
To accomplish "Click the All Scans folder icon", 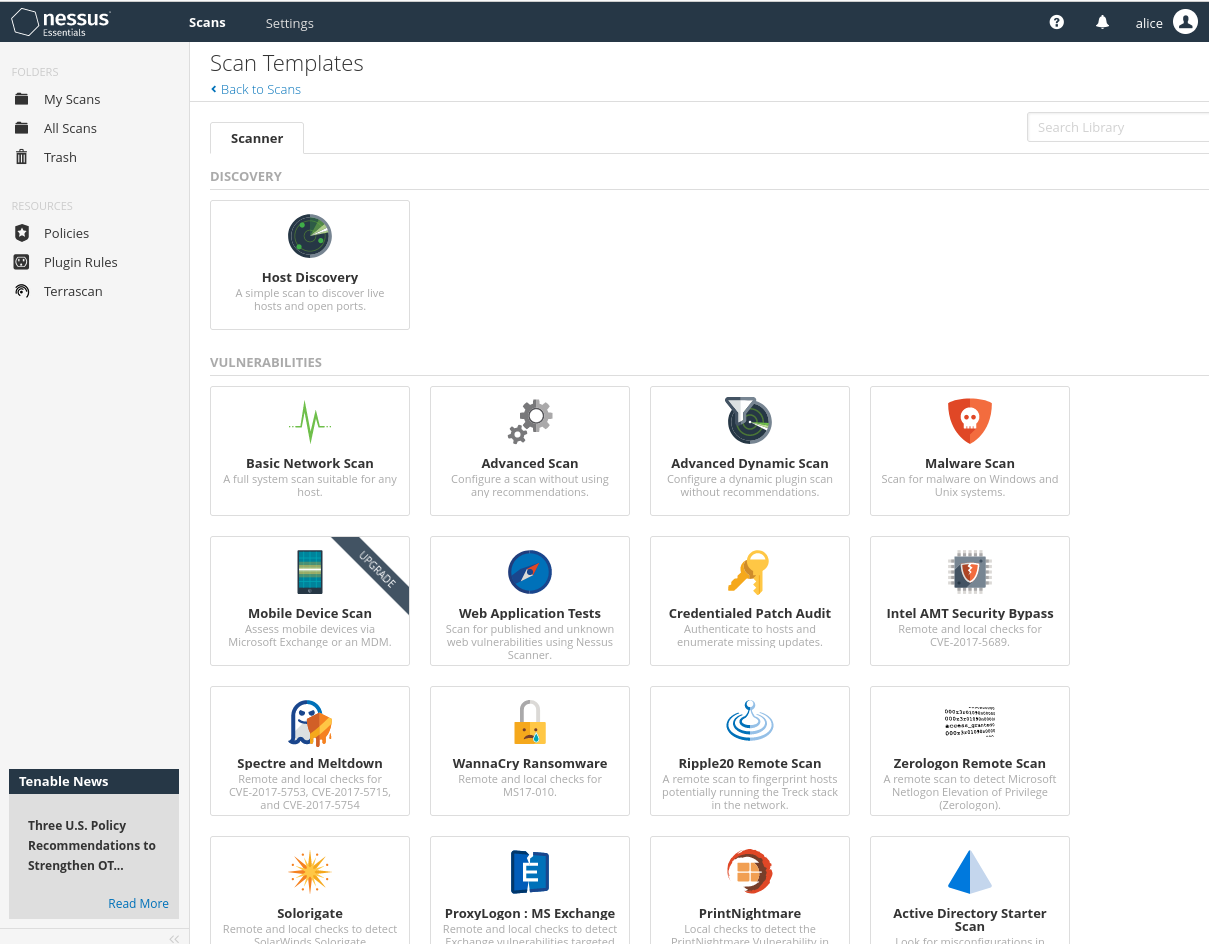I will pos(22,128).
